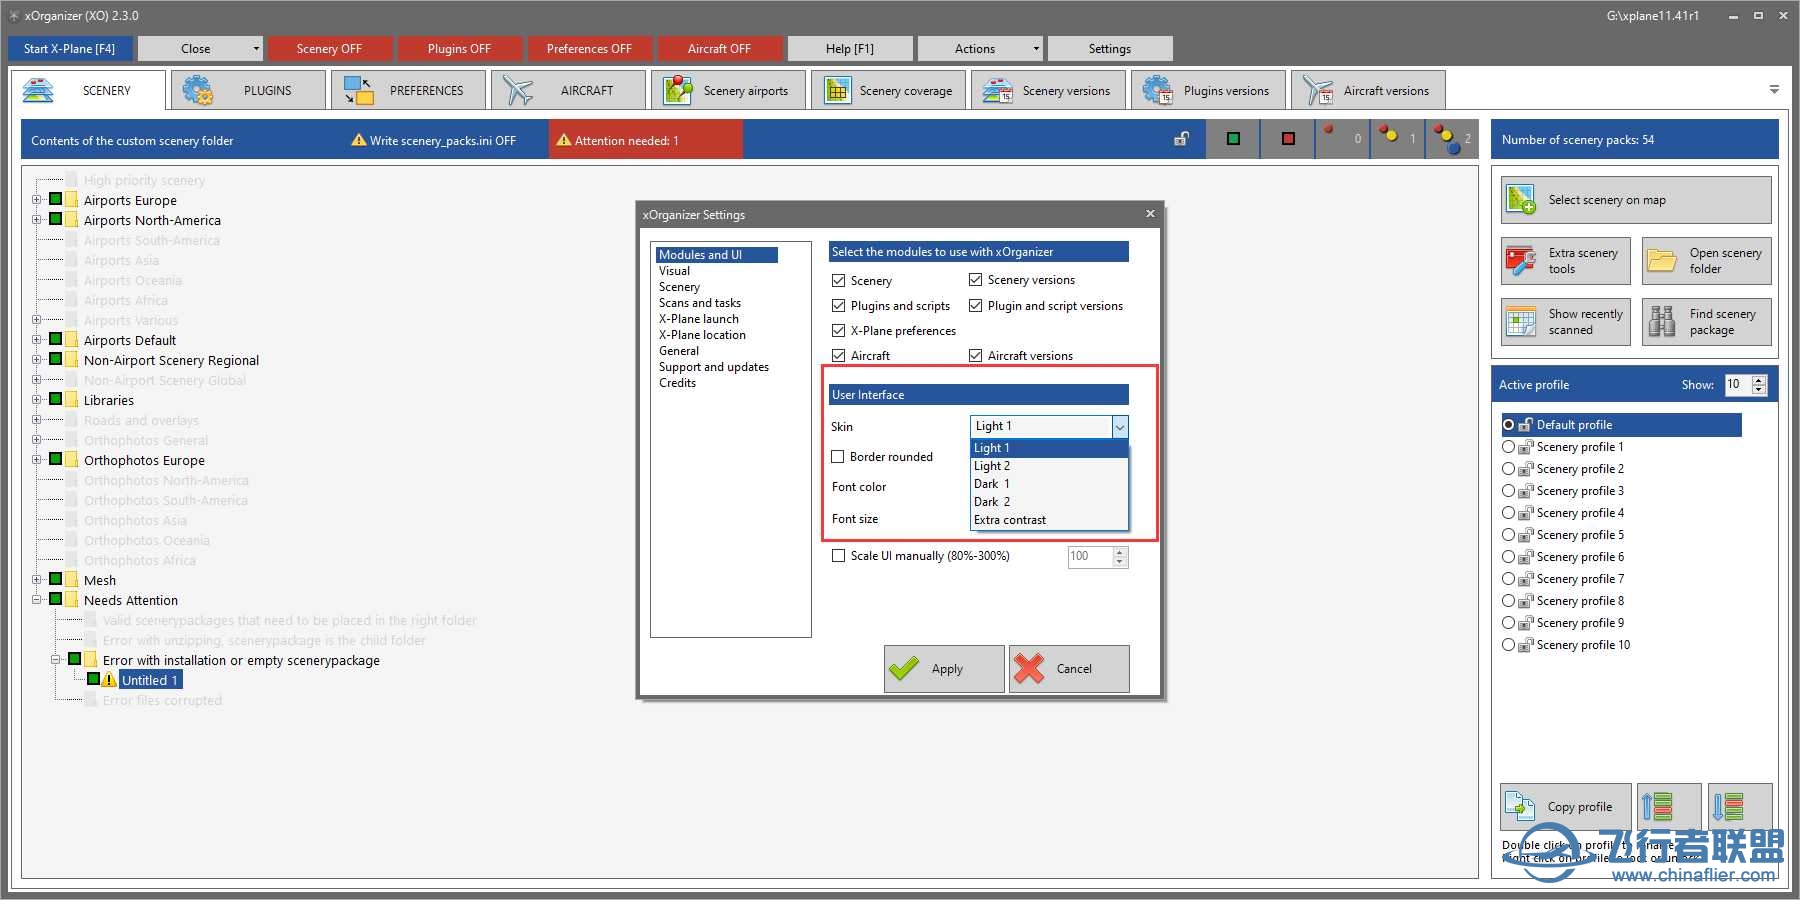Viewport: 1800px width, 900px height.
Task: Click the single red ball counter icon
Action: [1328, 130]
